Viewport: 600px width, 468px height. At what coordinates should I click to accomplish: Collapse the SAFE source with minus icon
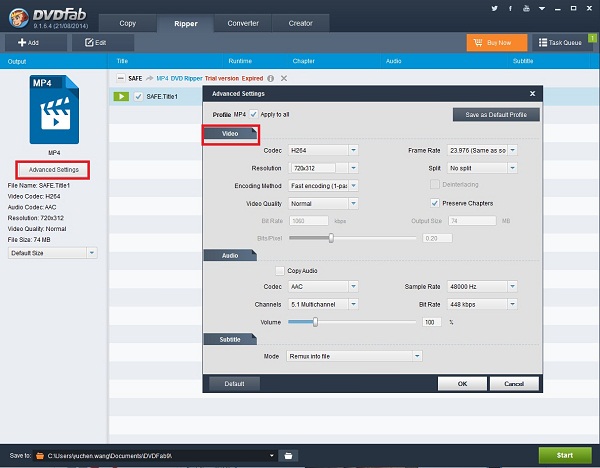tap(121, 78)
